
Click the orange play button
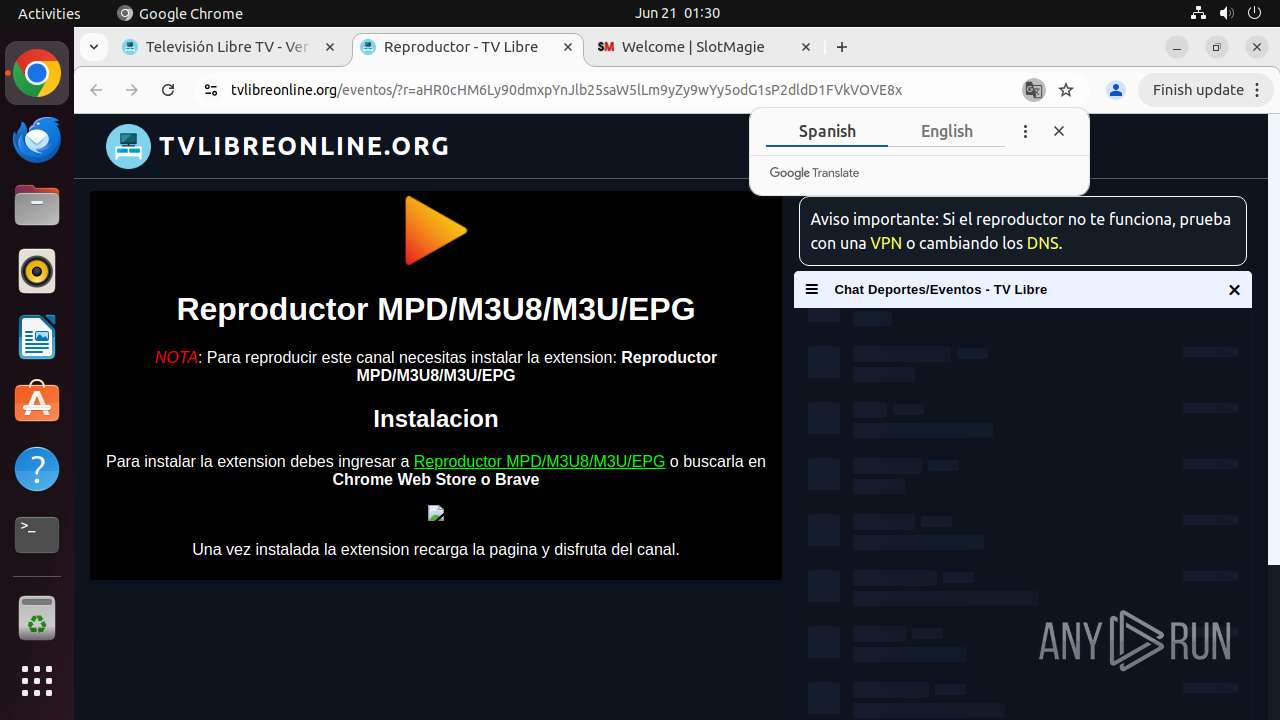tap(435, 231)
